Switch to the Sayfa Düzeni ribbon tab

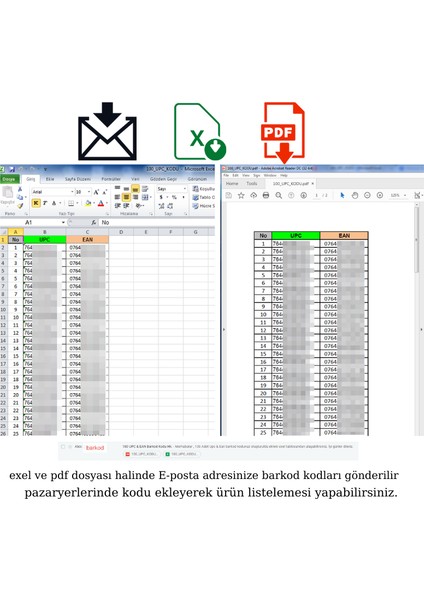[x=78, y=179]
